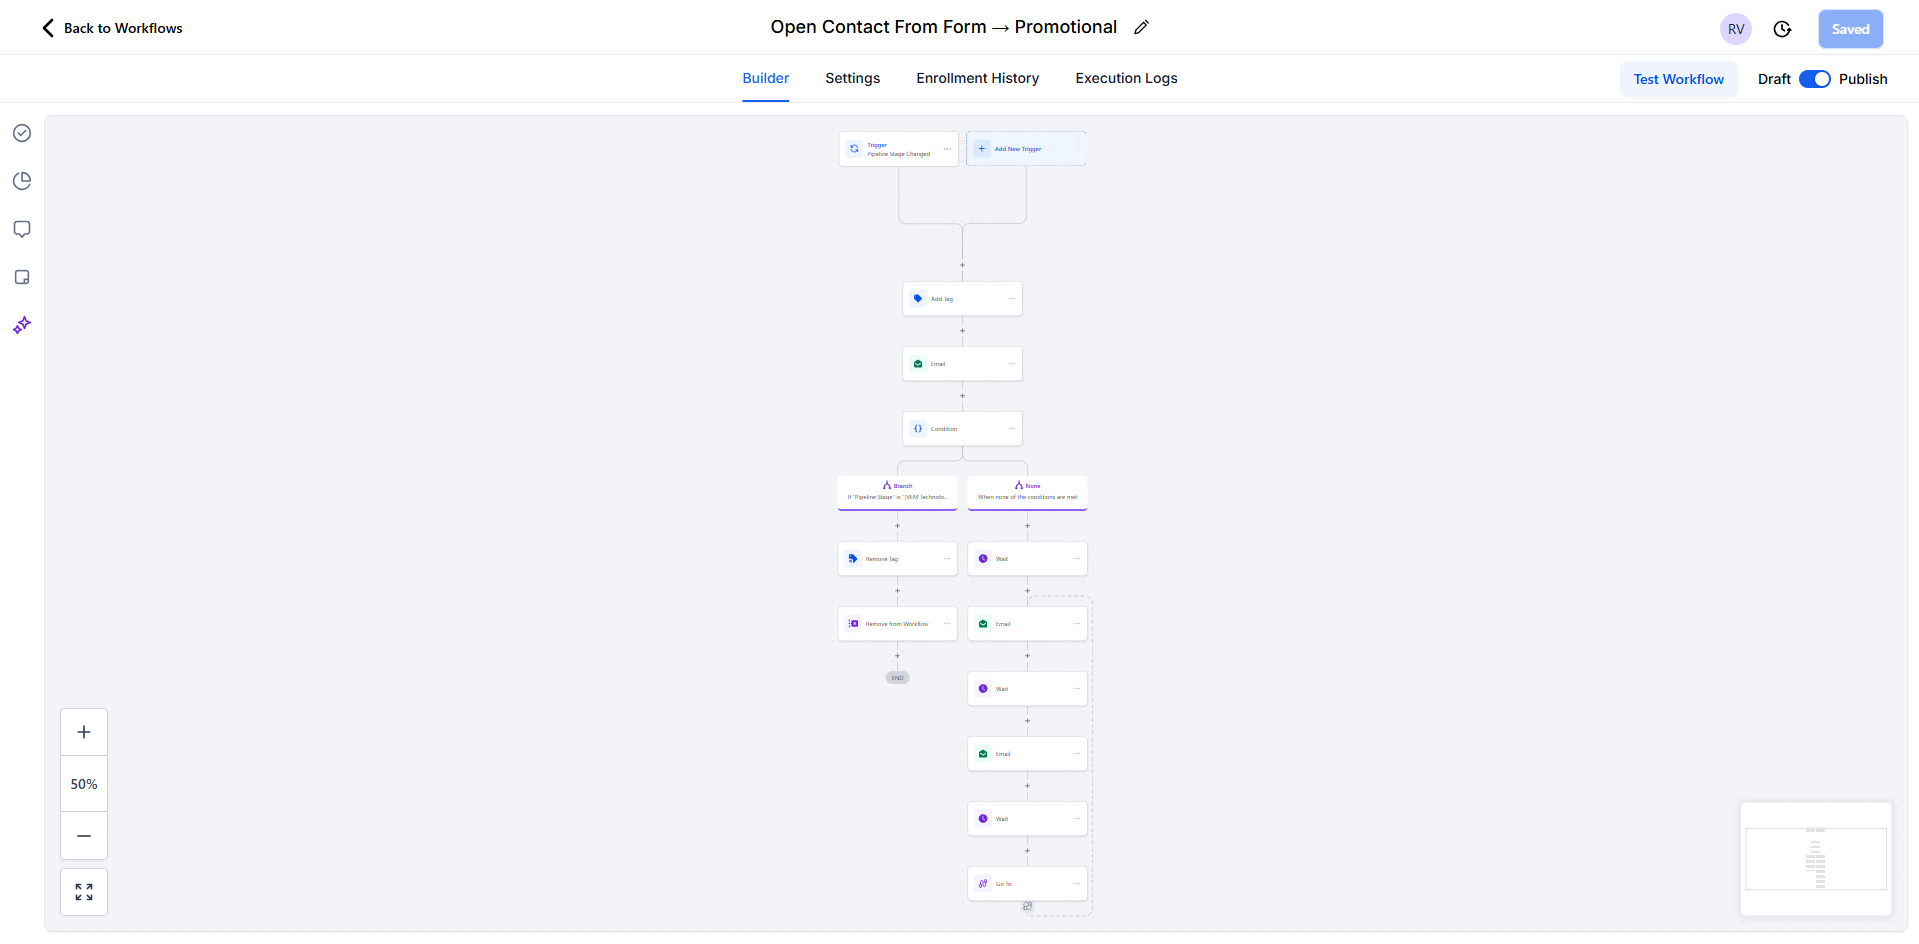
Task: Open the Enrollment History tab
Action: (x=977, y=78)
